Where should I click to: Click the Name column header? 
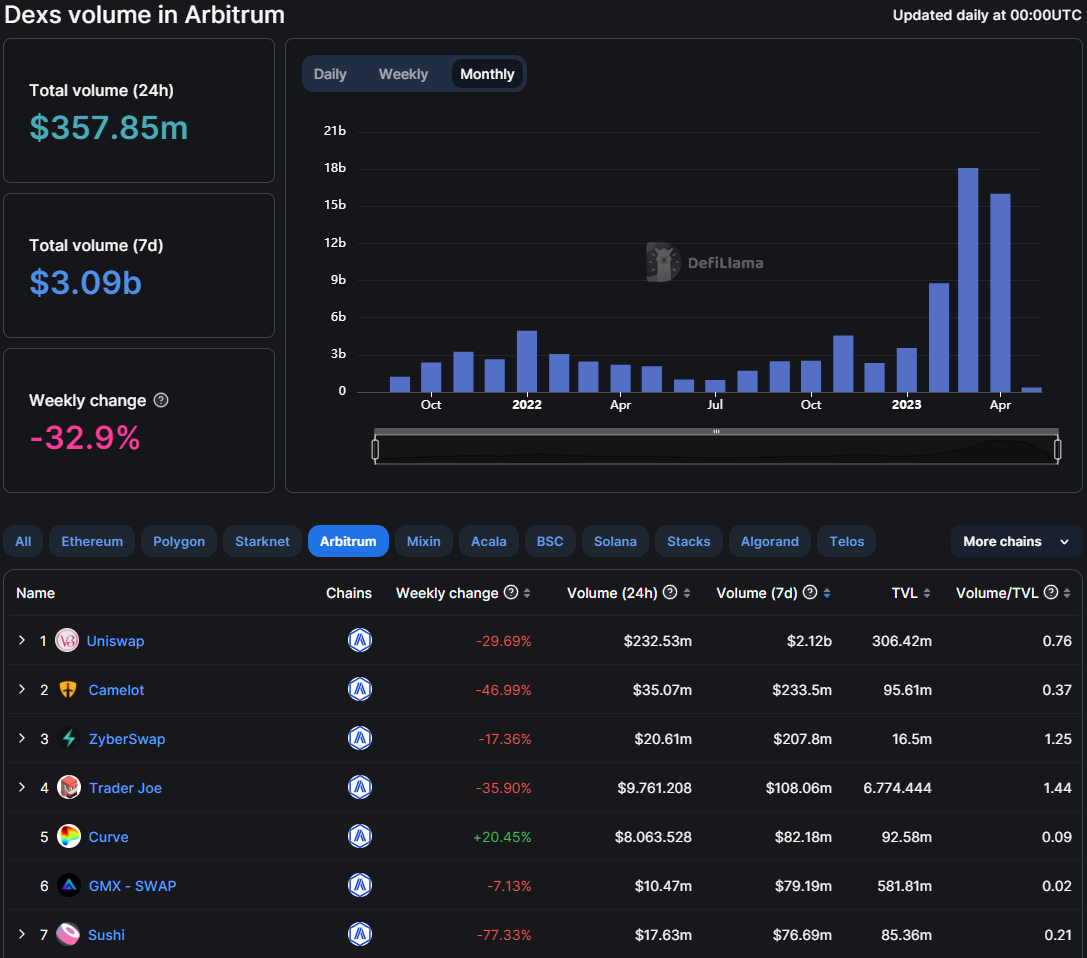tap(35, 593)
